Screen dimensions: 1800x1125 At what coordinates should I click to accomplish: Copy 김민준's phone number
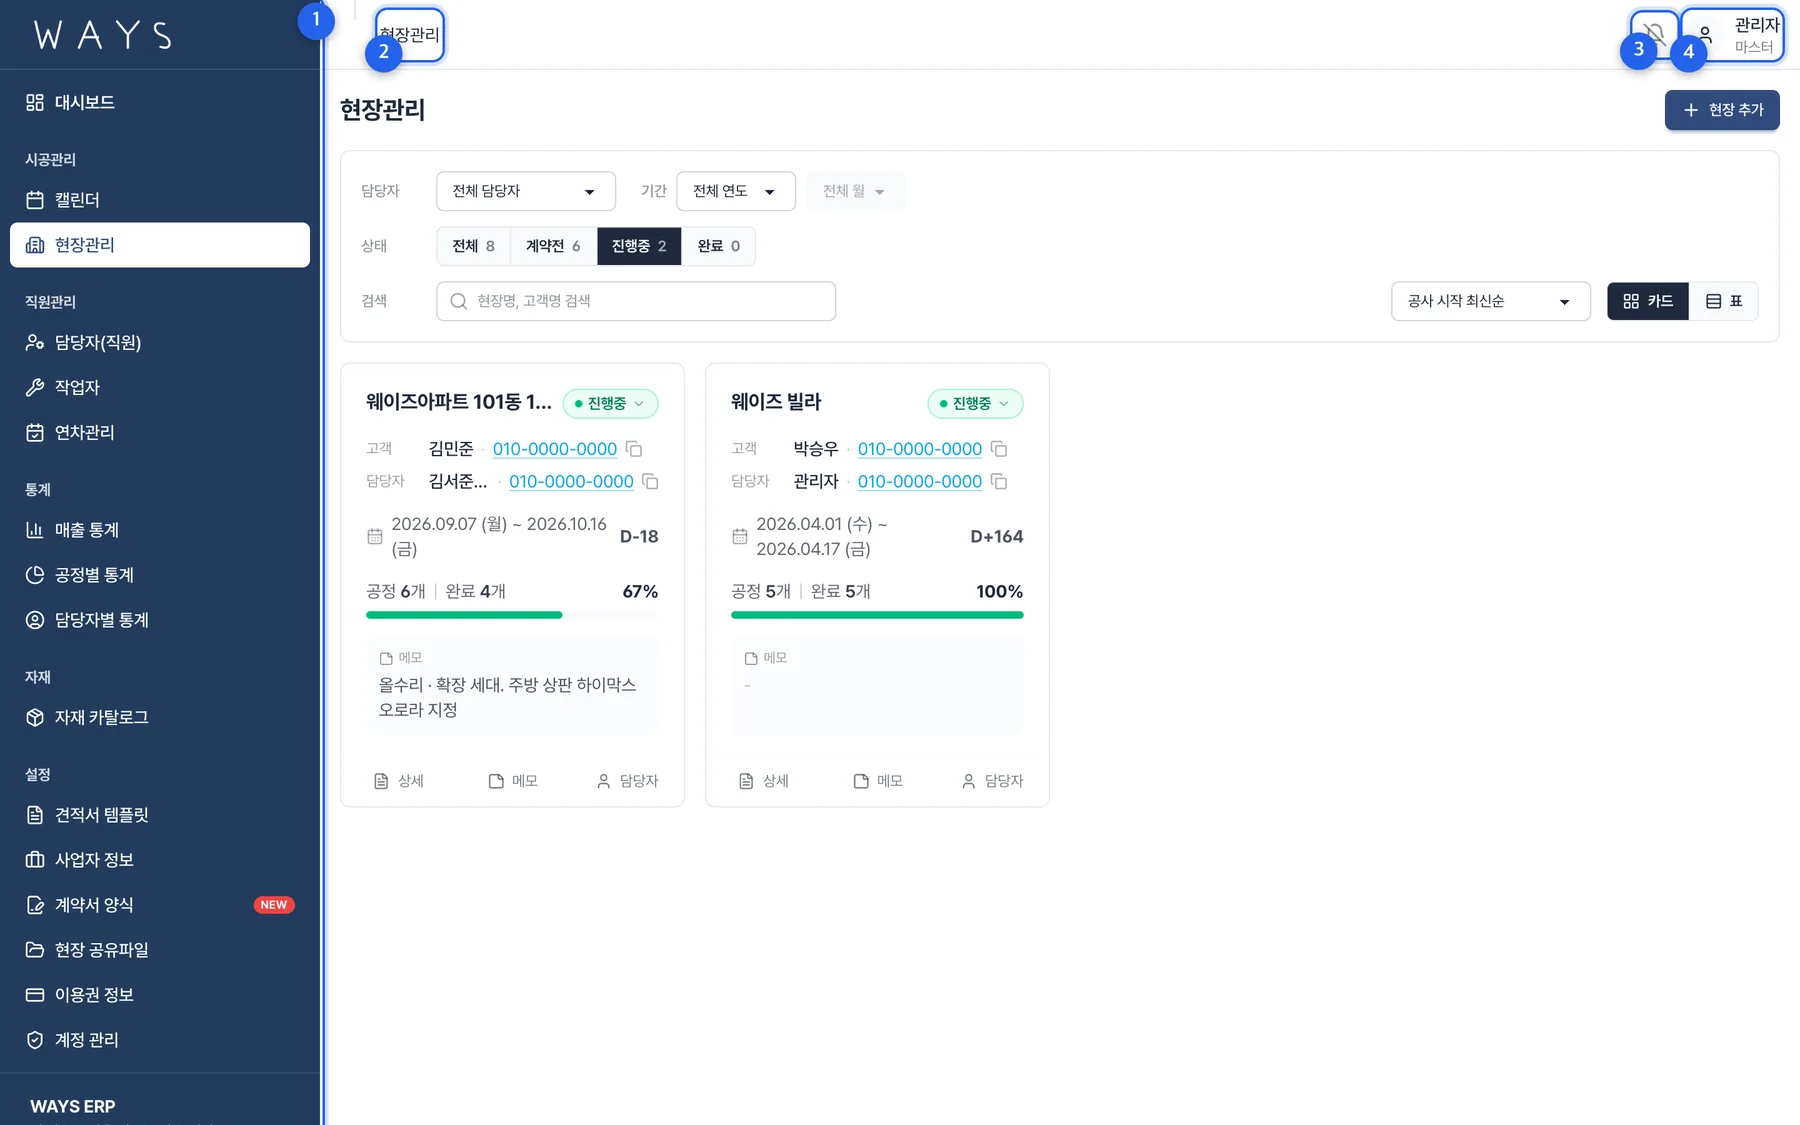pyautogui.click(x=634, y=449)
